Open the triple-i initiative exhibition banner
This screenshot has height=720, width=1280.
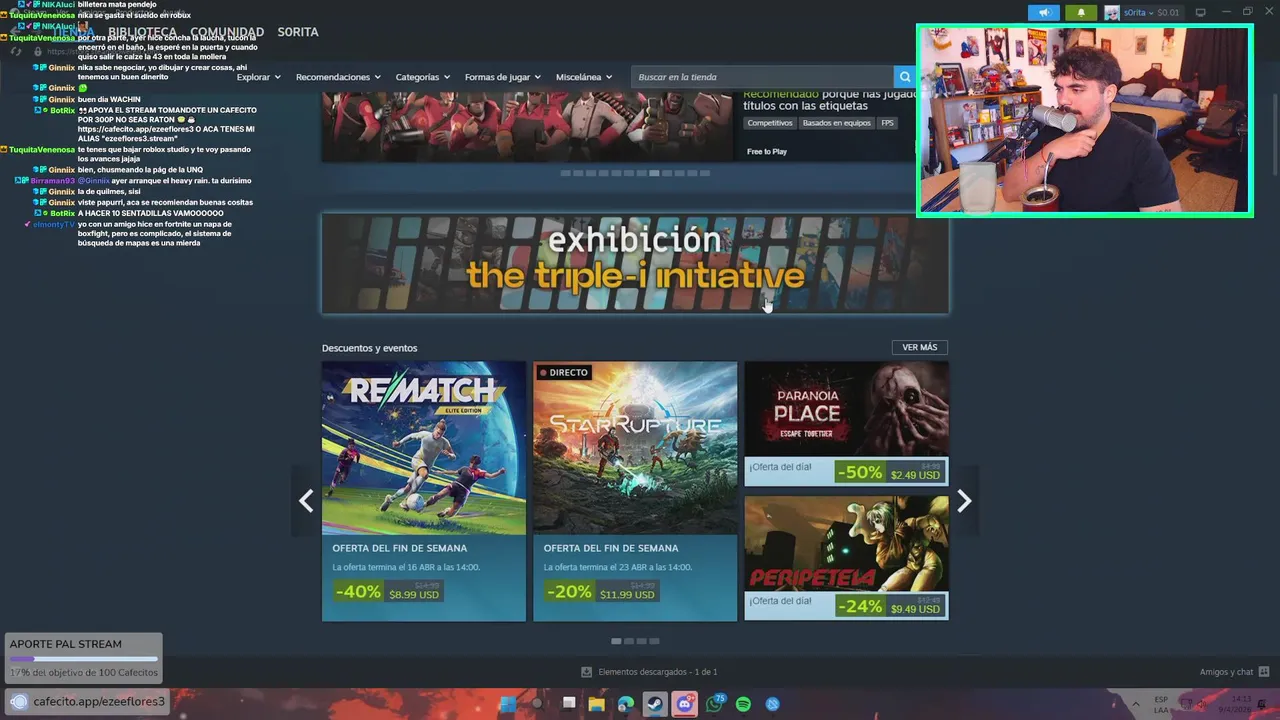click(635, 263)
